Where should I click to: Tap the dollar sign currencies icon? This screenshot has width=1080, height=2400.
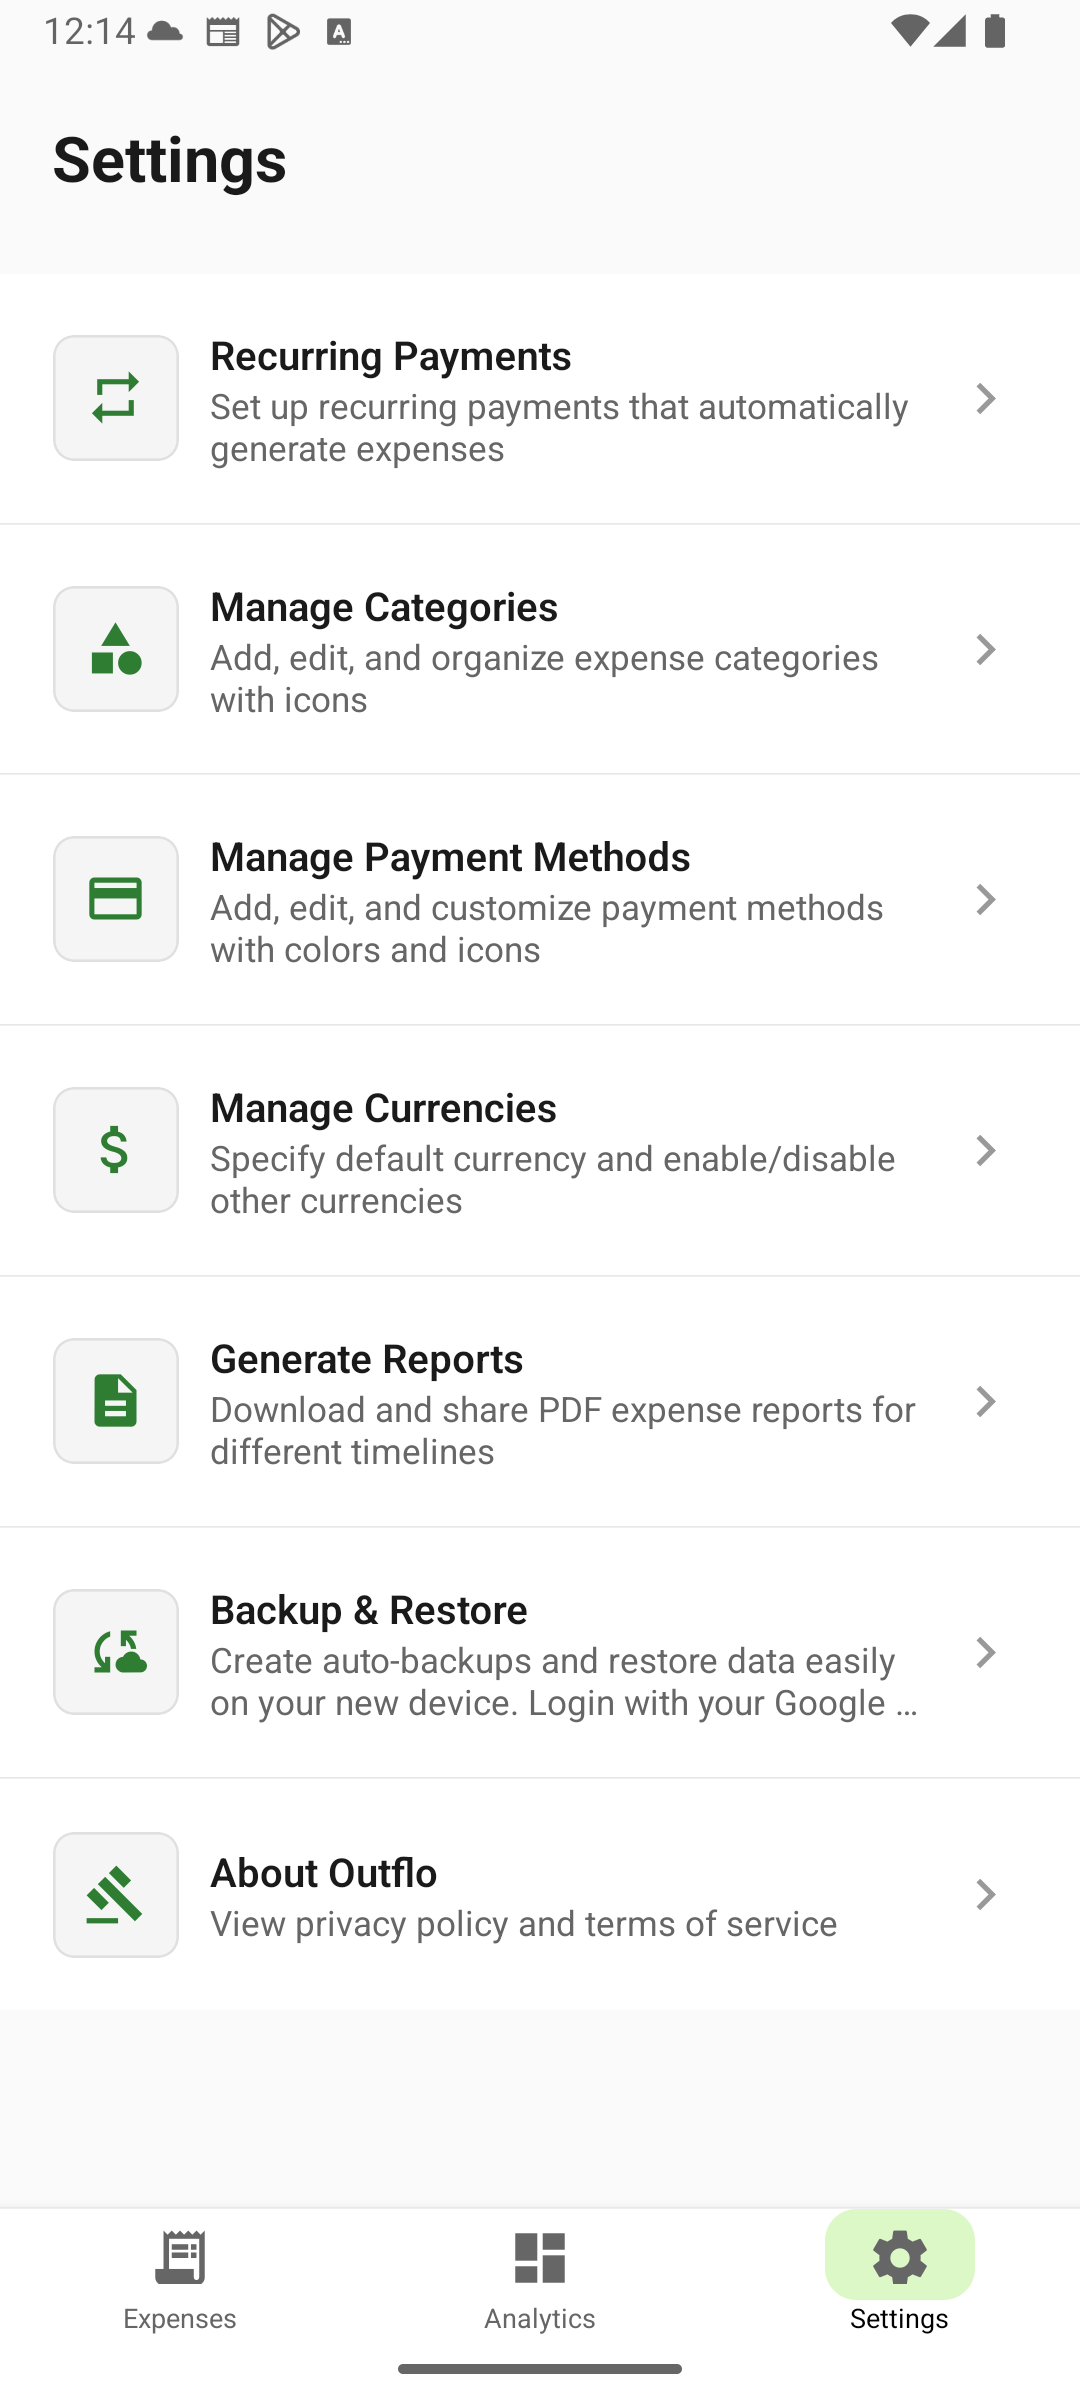click(x=116, y=1150)
